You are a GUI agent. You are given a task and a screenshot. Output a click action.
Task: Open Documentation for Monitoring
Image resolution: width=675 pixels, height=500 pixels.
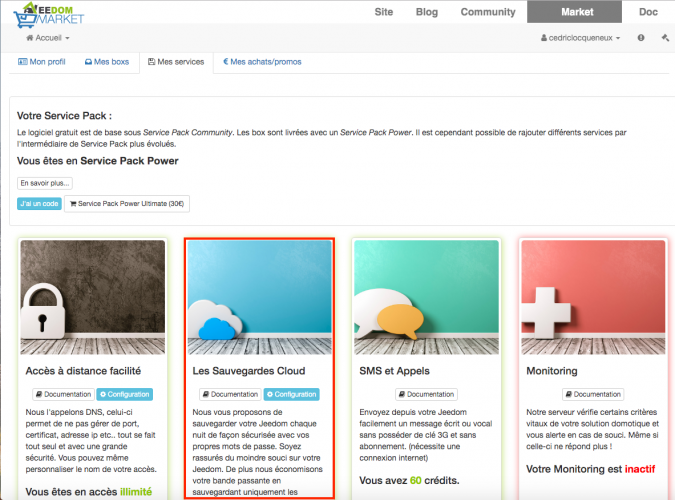(593, 394)
